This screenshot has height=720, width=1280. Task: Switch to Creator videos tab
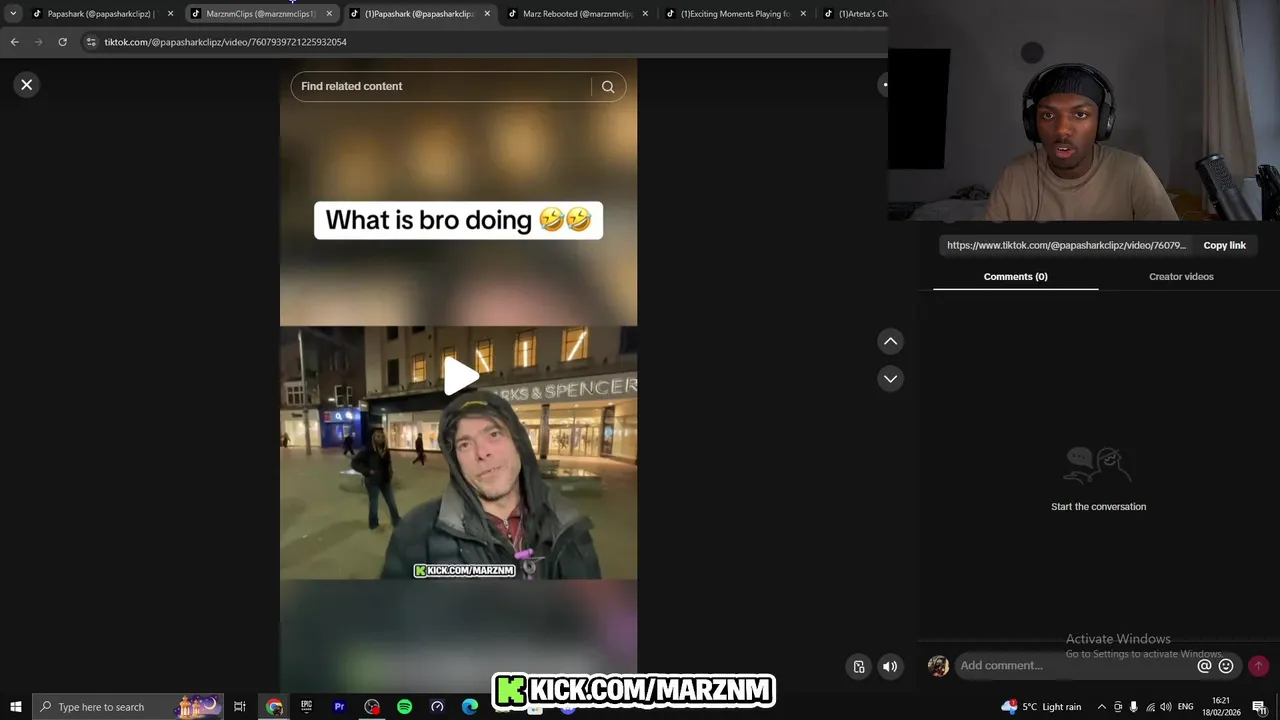(x=1181, y=277)
